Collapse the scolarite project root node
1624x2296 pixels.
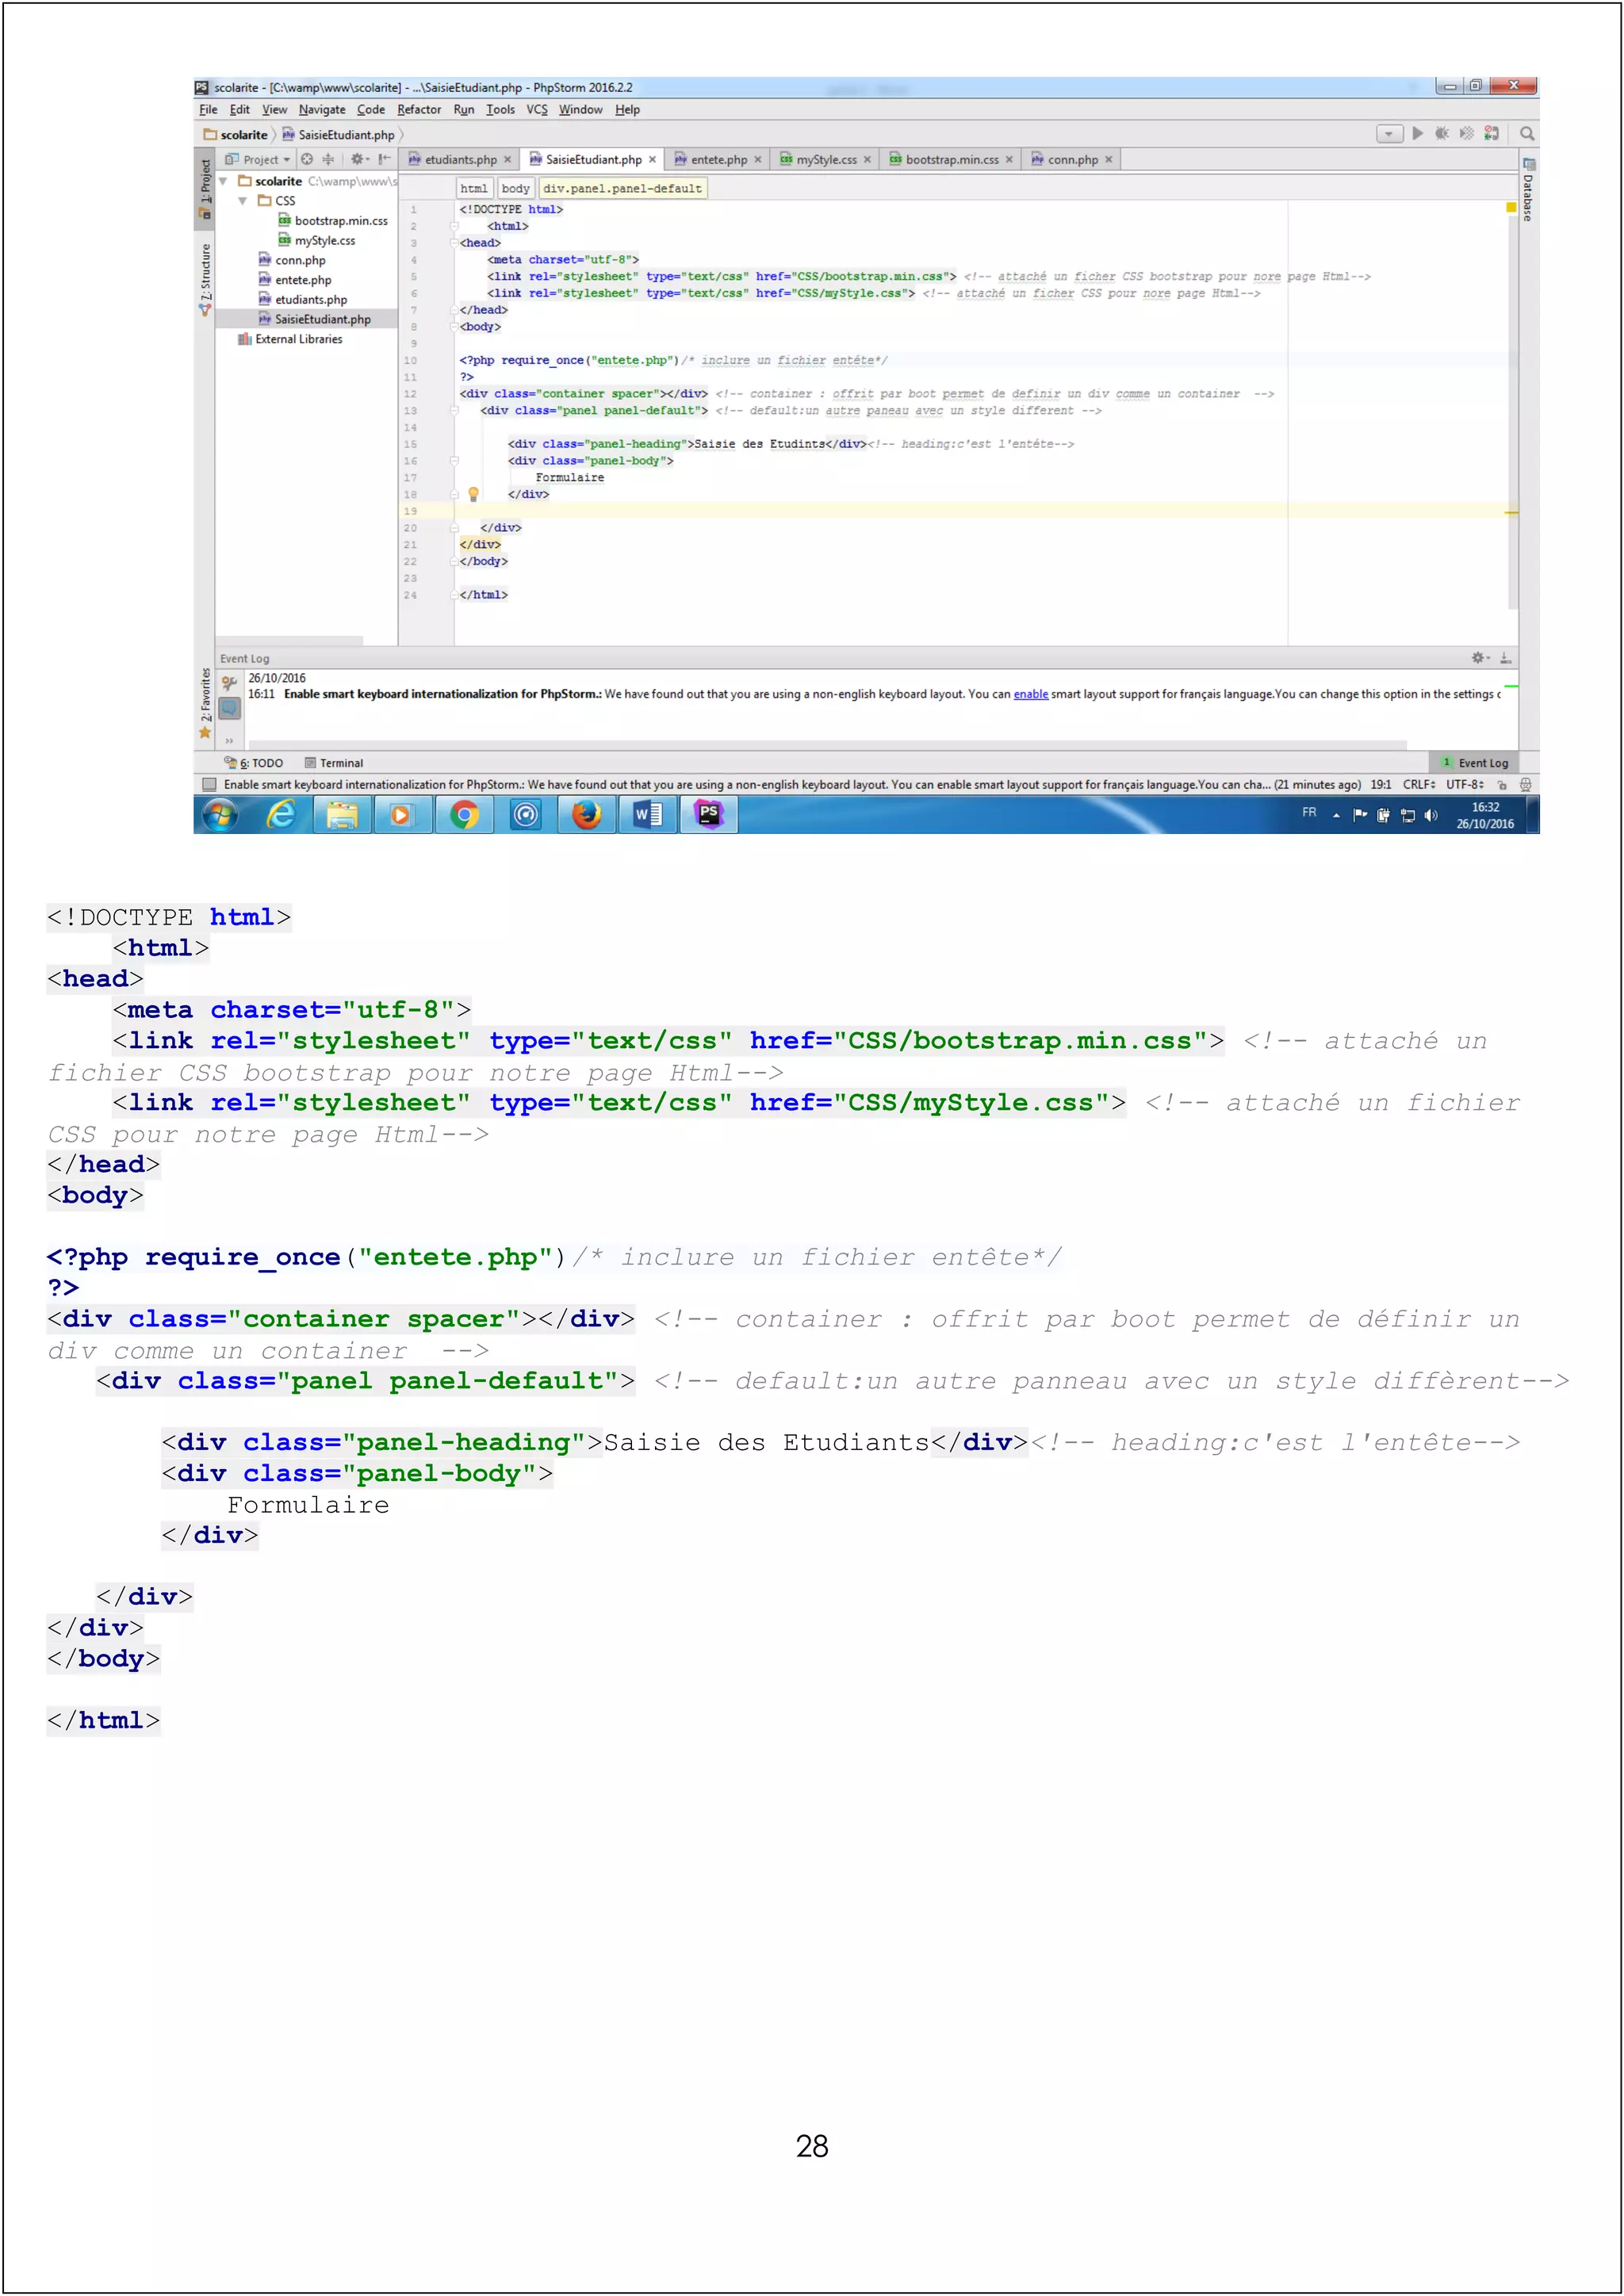[x=224, y=181]
